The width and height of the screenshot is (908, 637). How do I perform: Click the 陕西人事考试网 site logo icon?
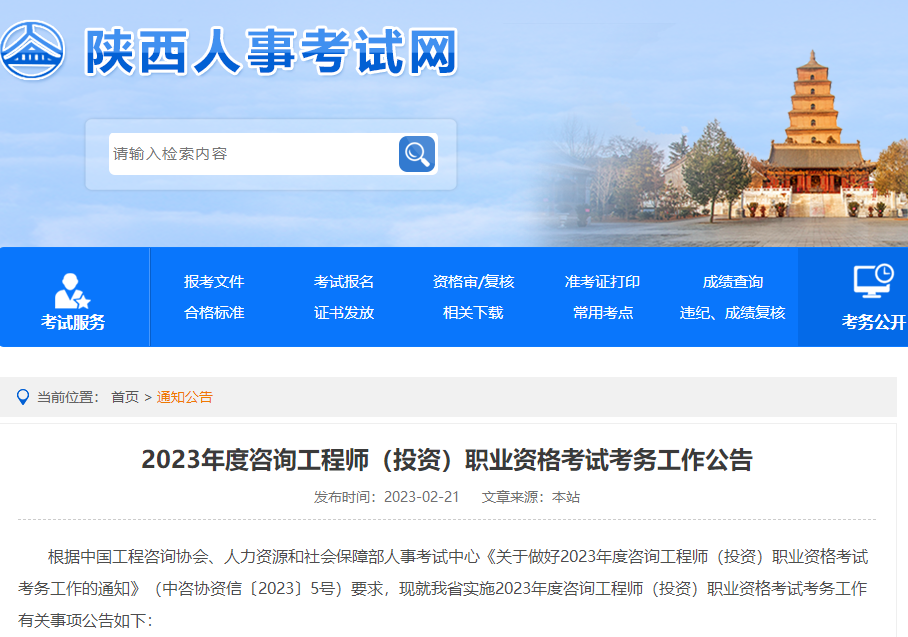point(35,47)
